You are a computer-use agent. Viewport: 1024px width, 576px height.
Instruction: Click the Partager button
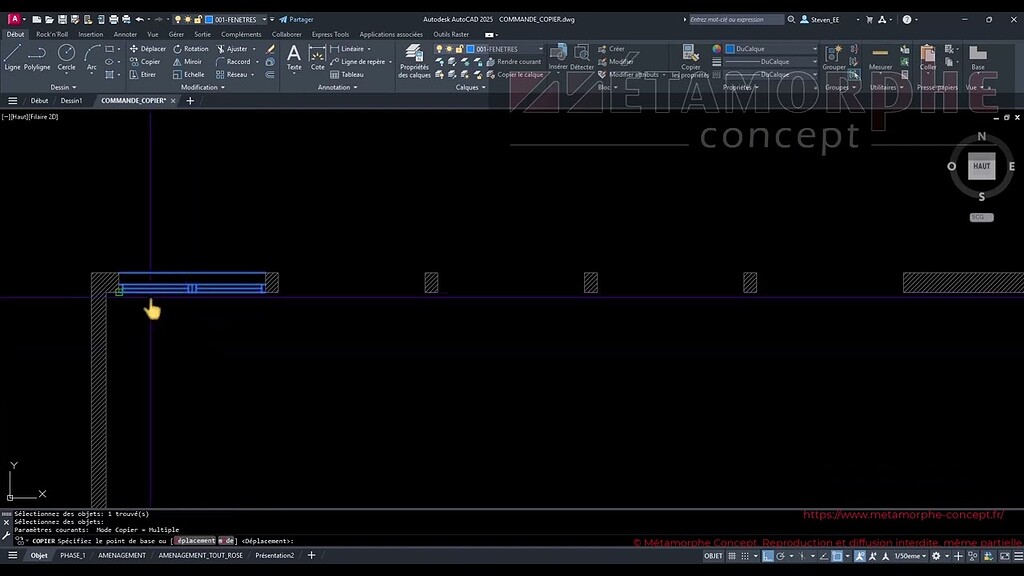coord(295,19)
